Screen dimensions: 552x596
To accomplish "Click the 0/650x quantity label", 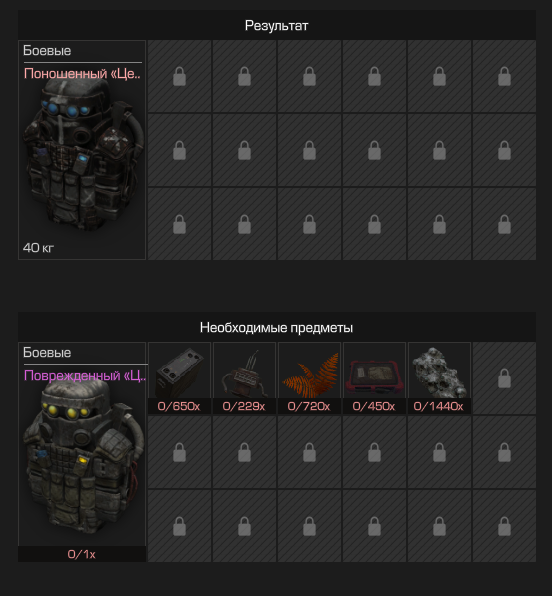I will pos(179,406).
